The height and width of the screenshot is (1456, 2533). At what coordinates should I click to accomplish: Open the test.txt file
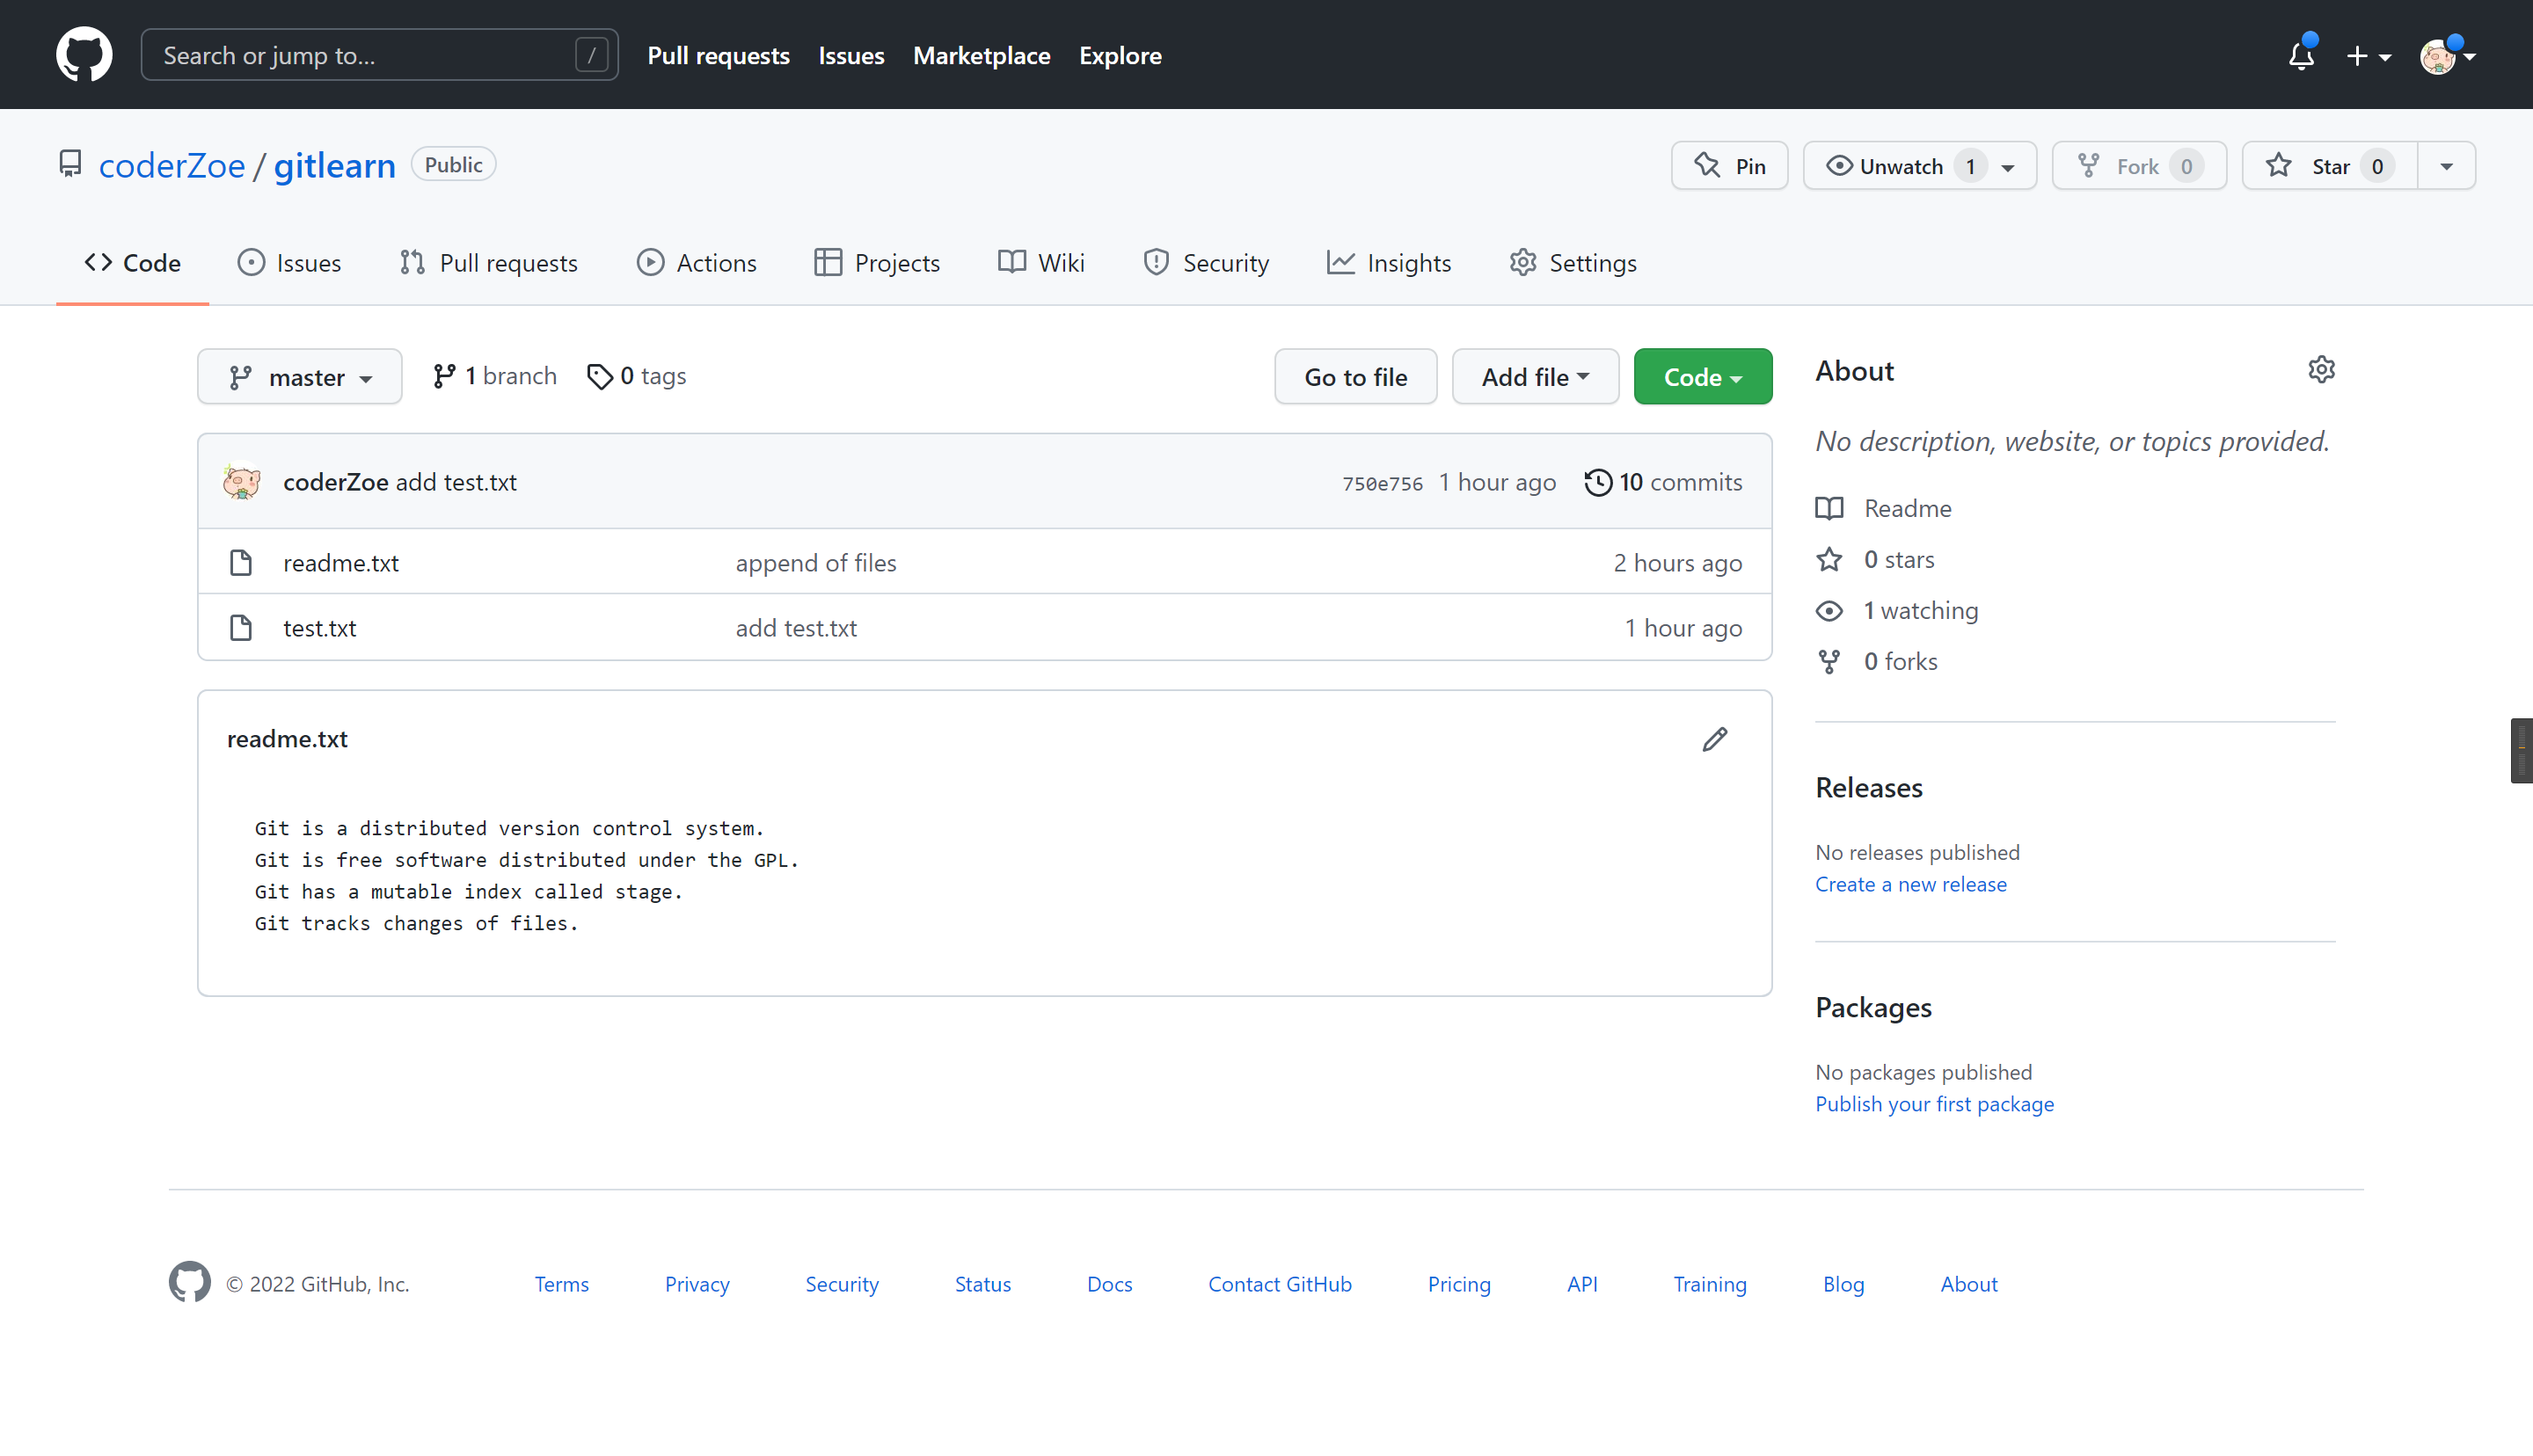pyautogui.click(x=319, y=628)
